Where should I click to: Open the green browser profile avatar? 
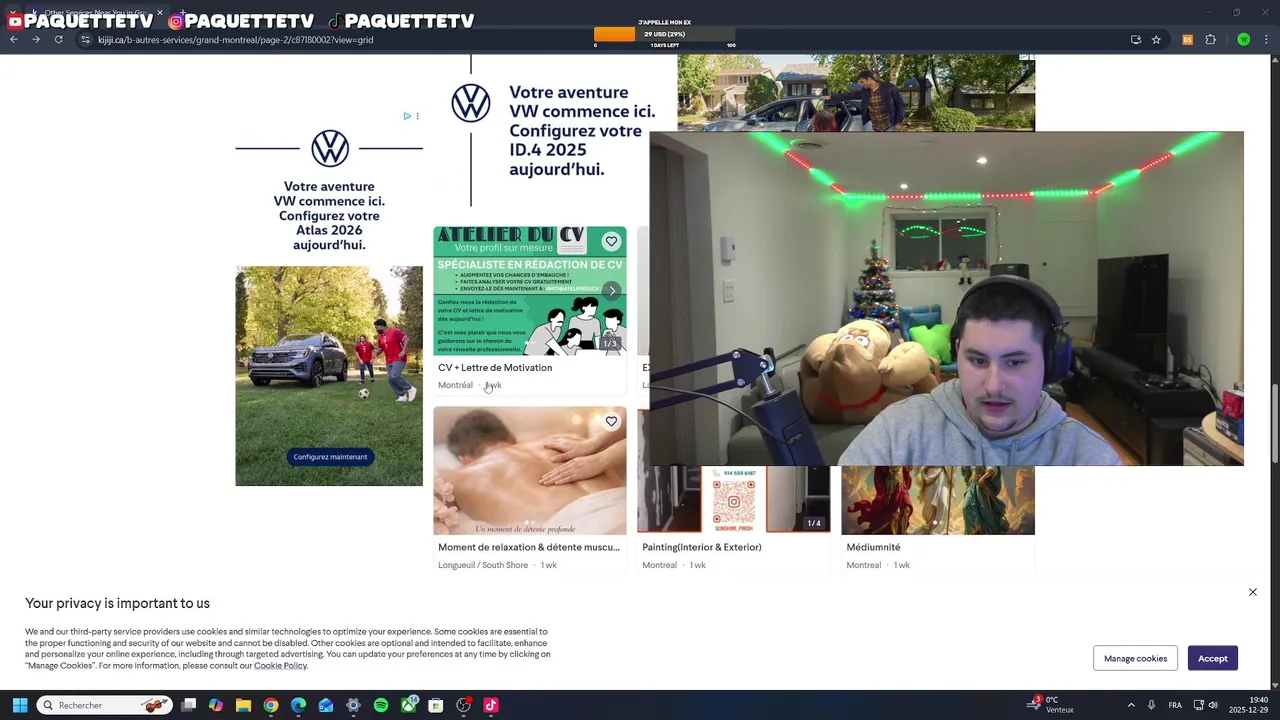[x=1243, y=40]
